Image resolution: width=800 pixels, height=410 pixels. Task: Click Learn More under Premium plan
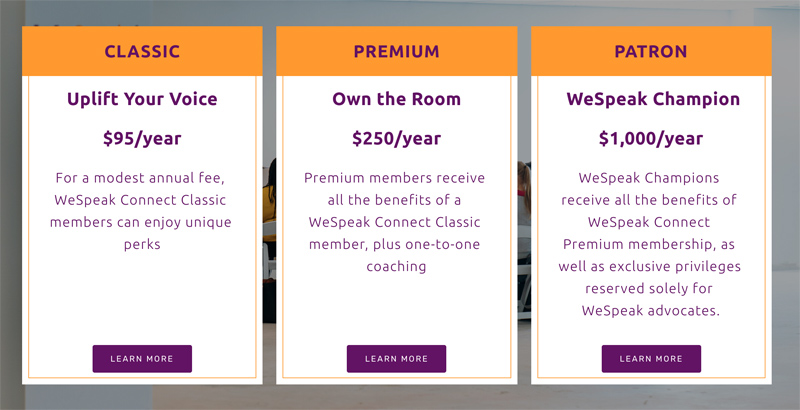(x=396, y=358)
